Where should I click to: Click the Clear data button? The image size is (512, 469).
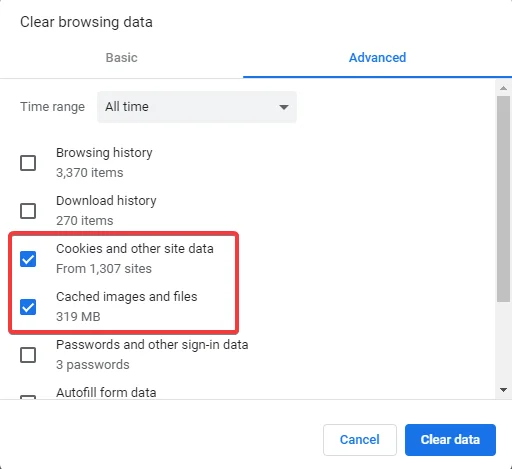tap(450, 440)
